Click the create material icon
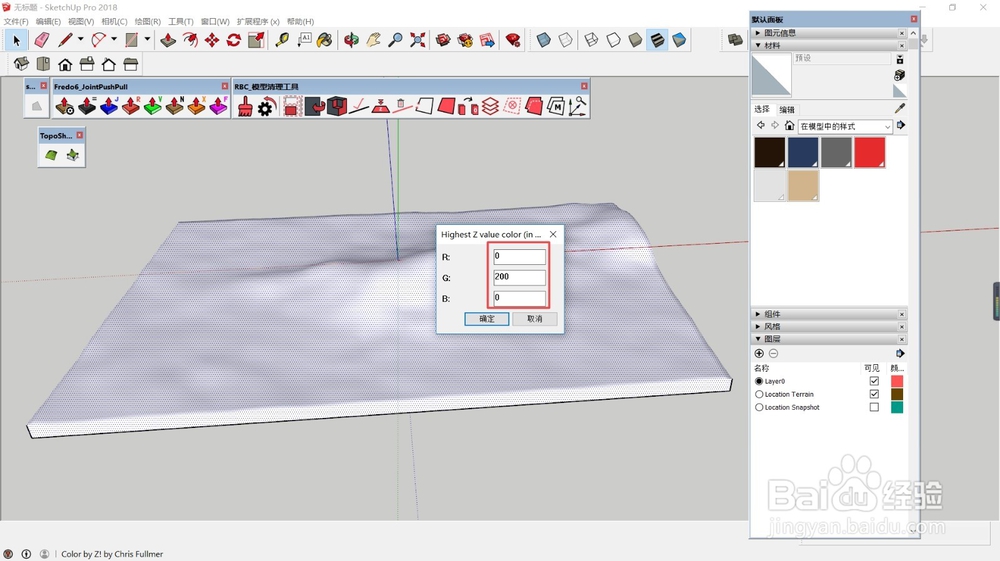Screen dimensions: 1000x561 tap(899, 75)
